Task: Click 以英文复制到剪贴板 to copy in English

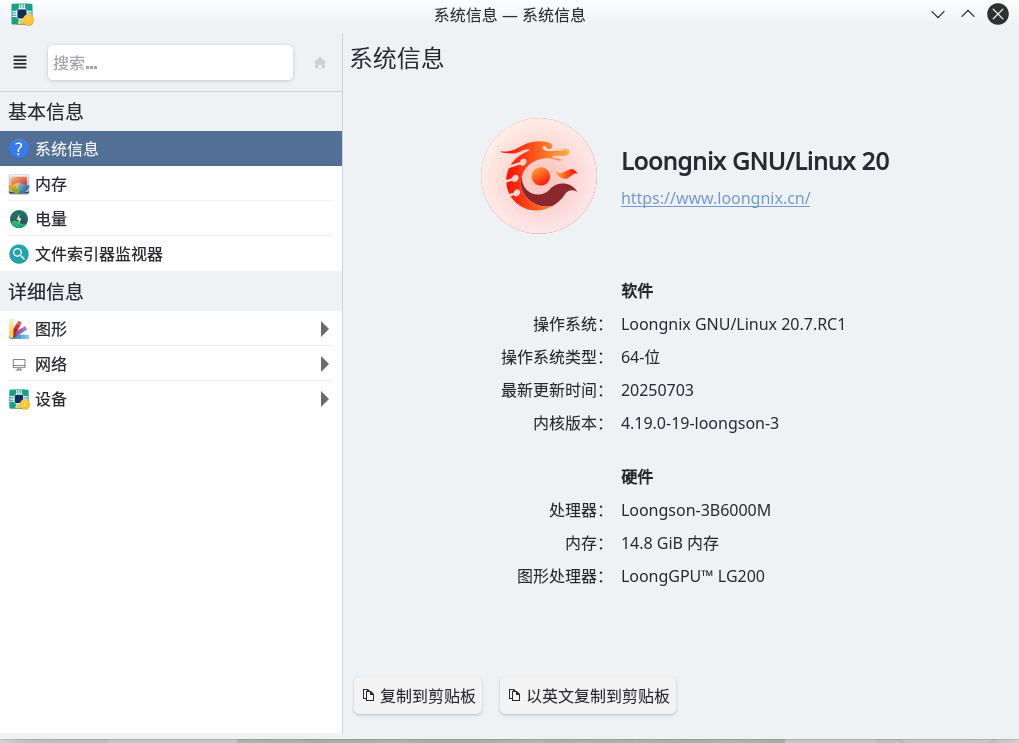Action: [x=587, y=695]
